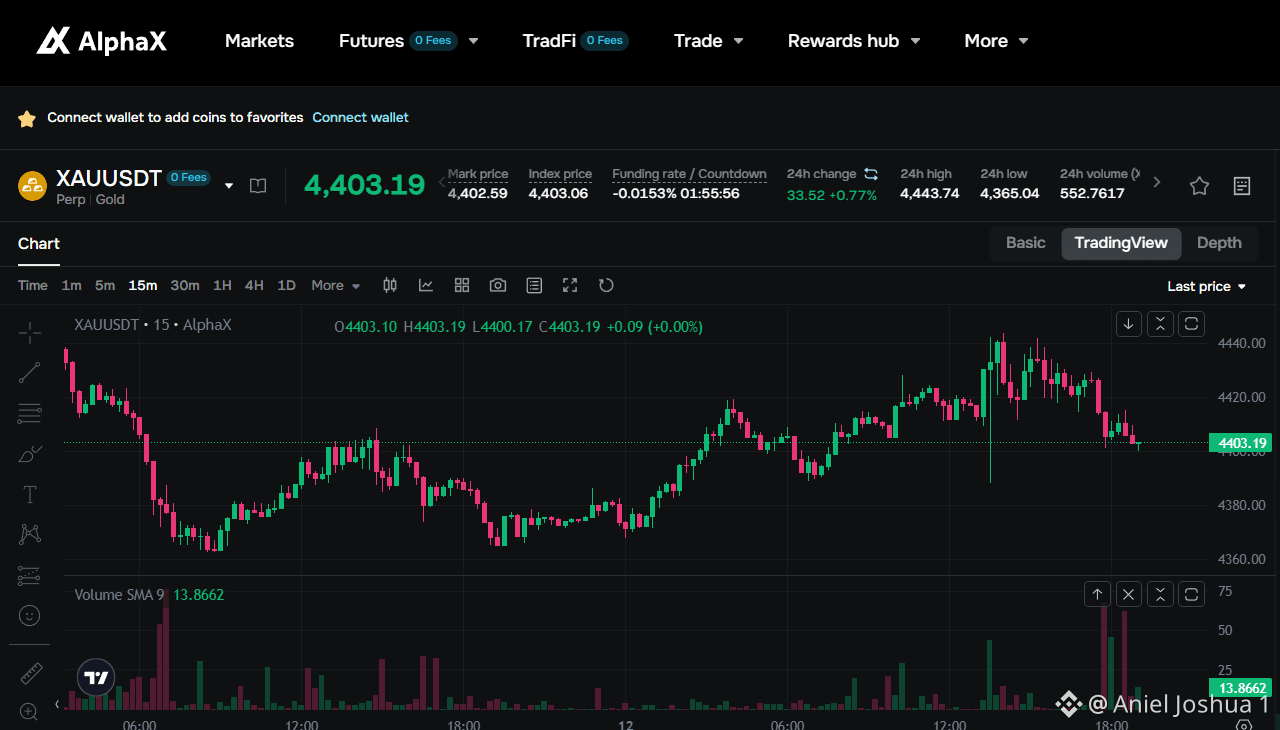Move main price pane down
Screen dimensions: 1280x730
pos(1129,324)
